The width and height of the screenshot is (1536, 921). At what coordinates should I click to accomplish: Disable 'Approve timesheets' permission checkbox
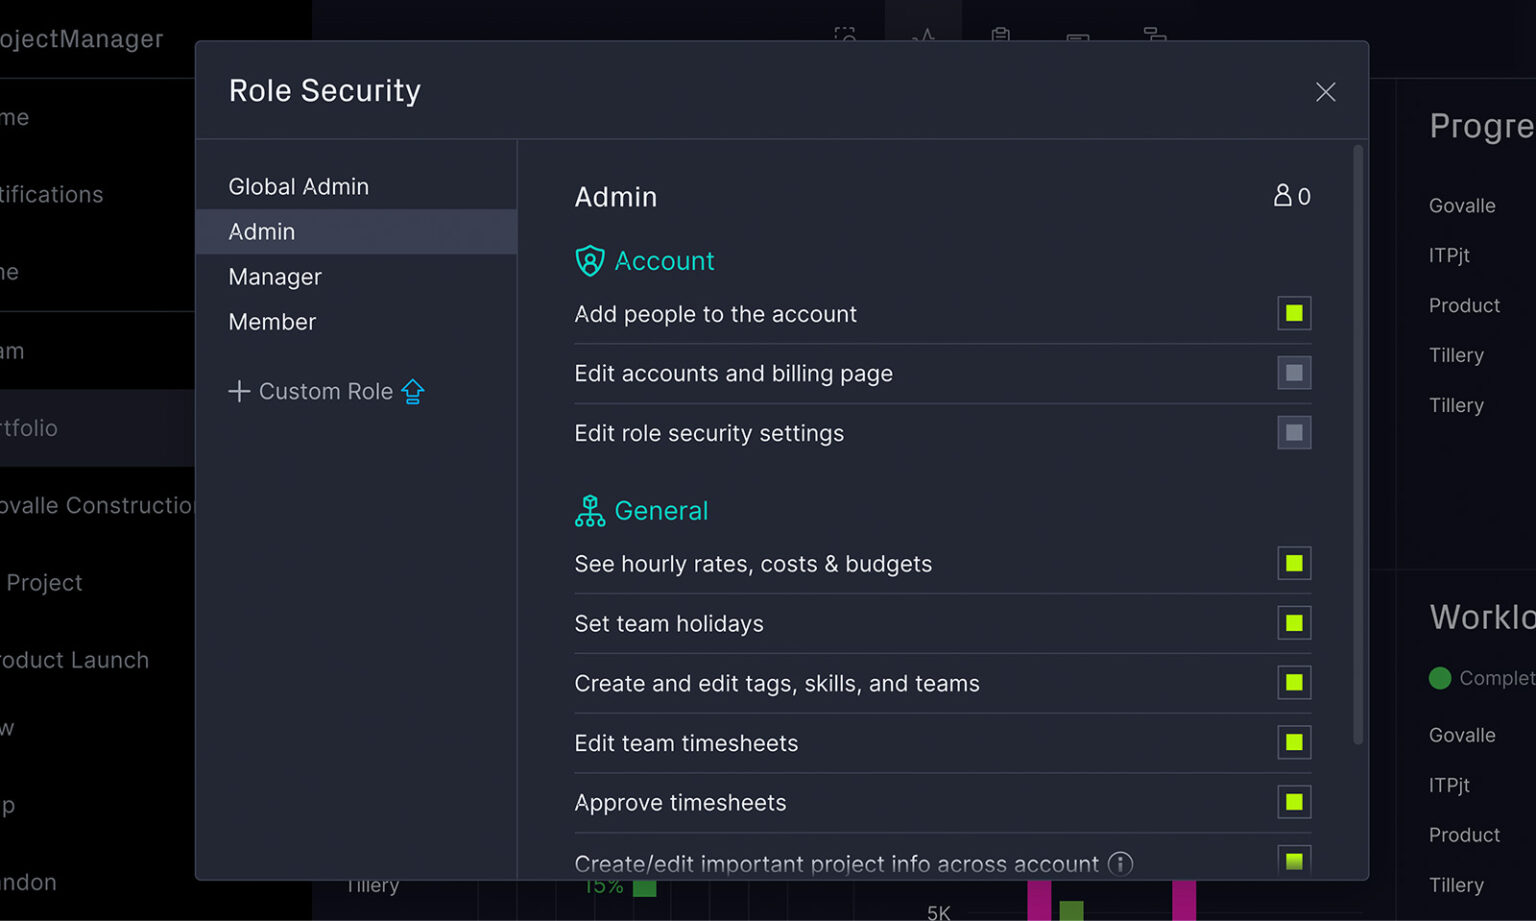click(x=1294, y=802)
